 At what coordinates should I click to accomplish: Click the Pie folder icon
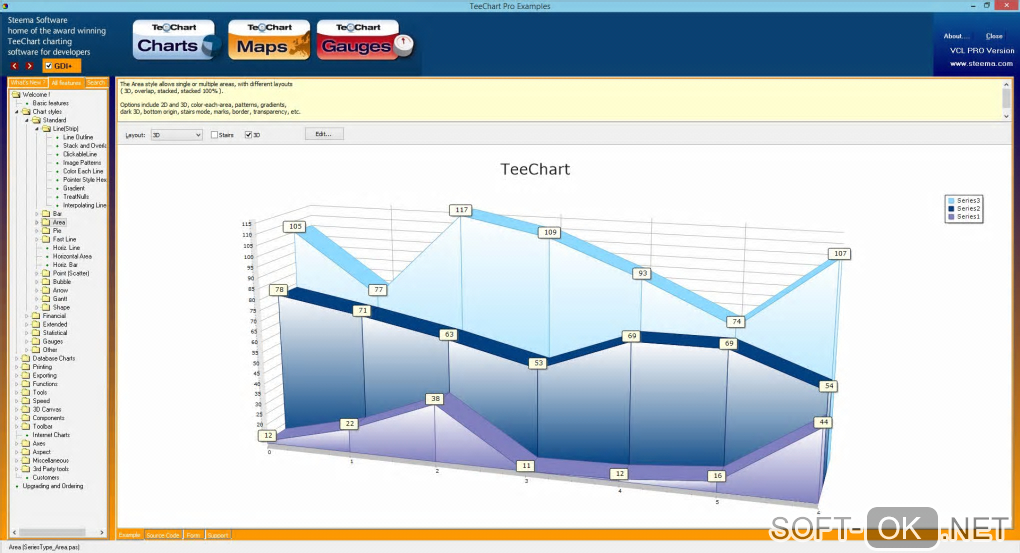coord(46,230)
